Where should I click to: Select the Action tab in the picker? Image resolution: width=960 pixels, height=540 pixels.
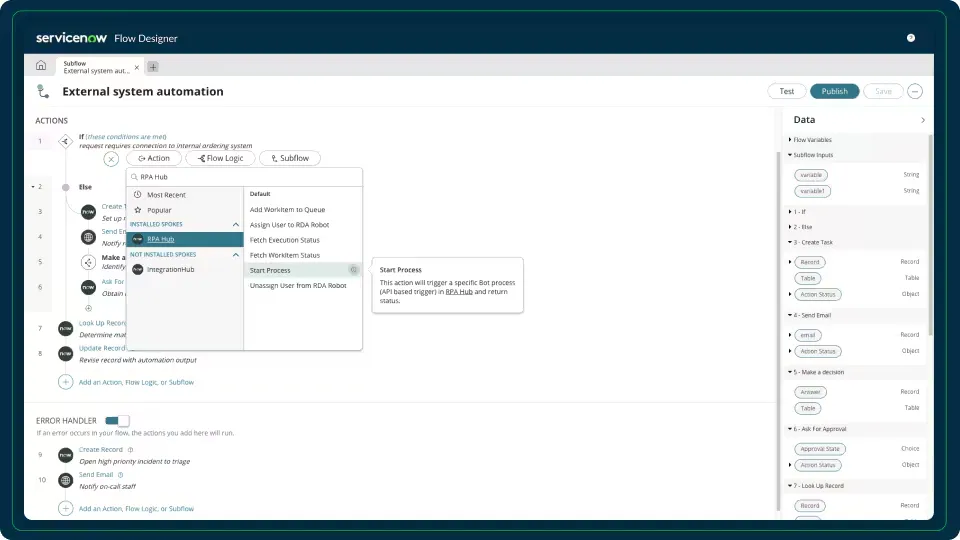point(154,158)
